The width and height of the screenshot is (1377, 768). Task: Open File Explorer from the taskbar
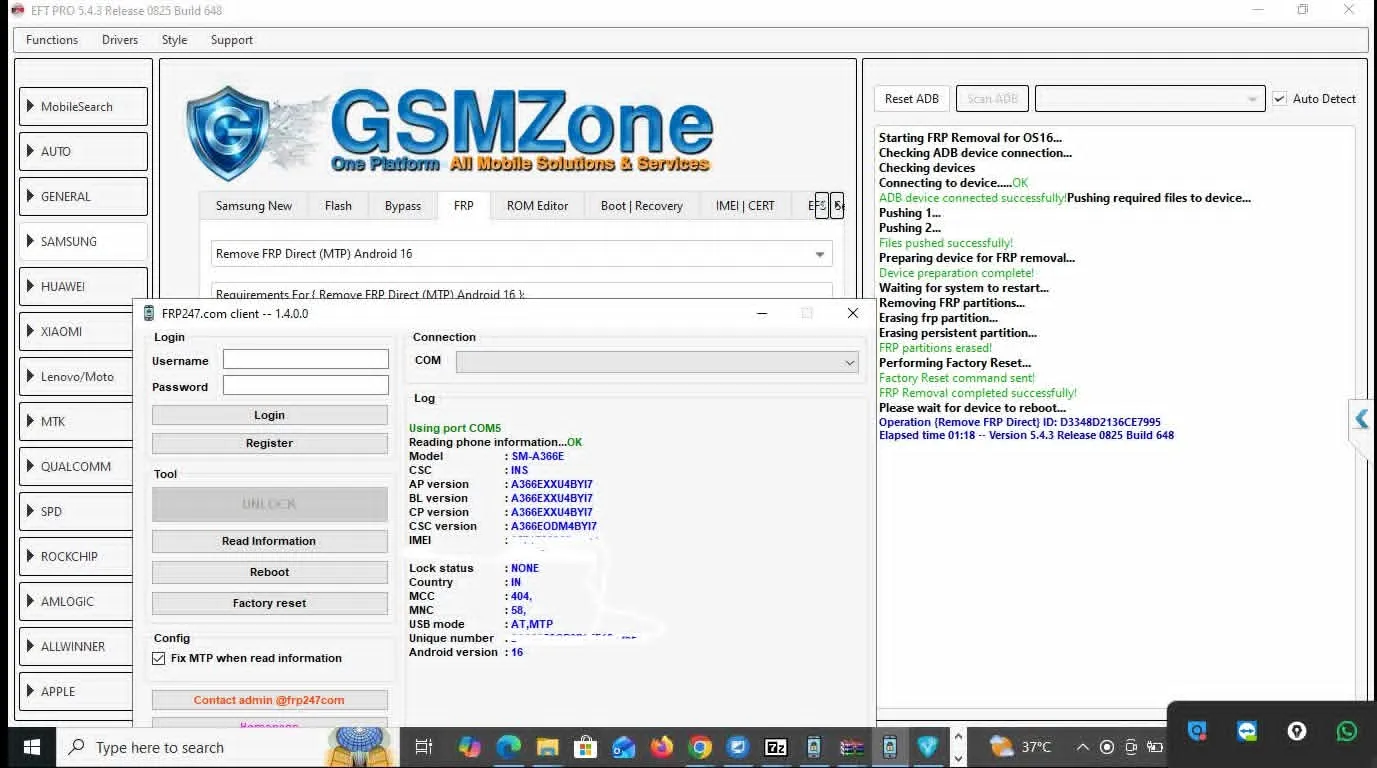point(547,747)
